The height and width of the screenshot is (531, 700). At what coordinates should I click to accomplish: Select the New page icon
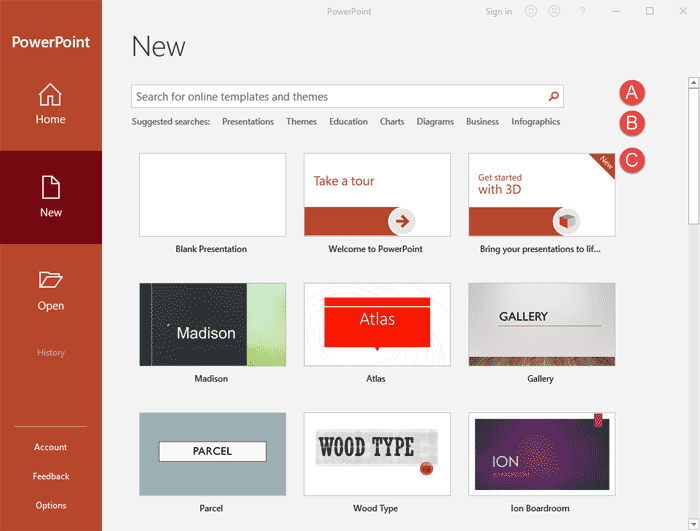[50, 187]
